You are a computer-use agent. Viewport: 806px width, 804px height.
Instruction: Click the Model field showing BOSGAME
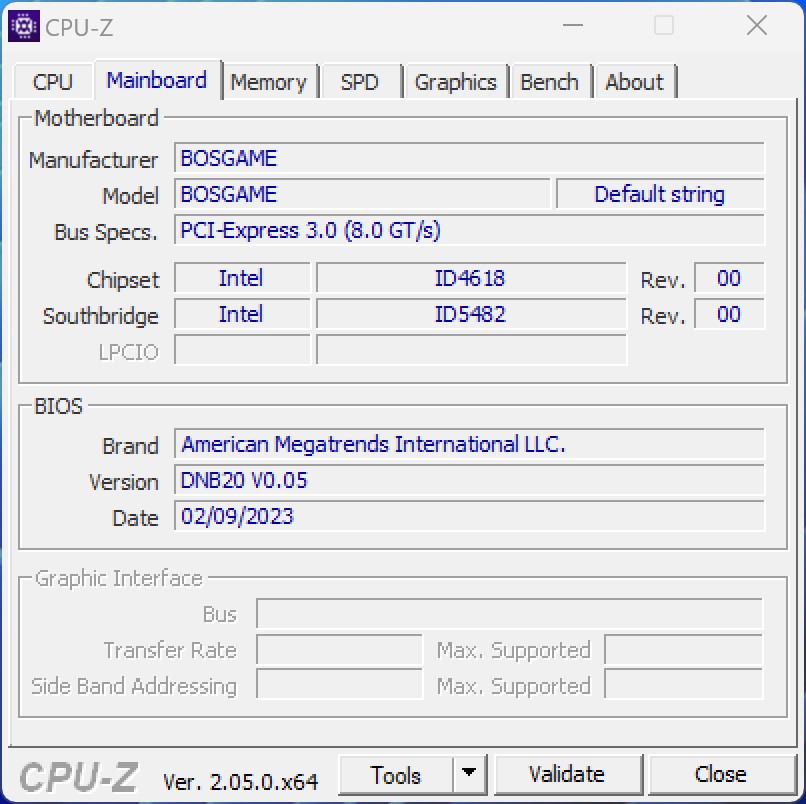click(x=362, y=194)
